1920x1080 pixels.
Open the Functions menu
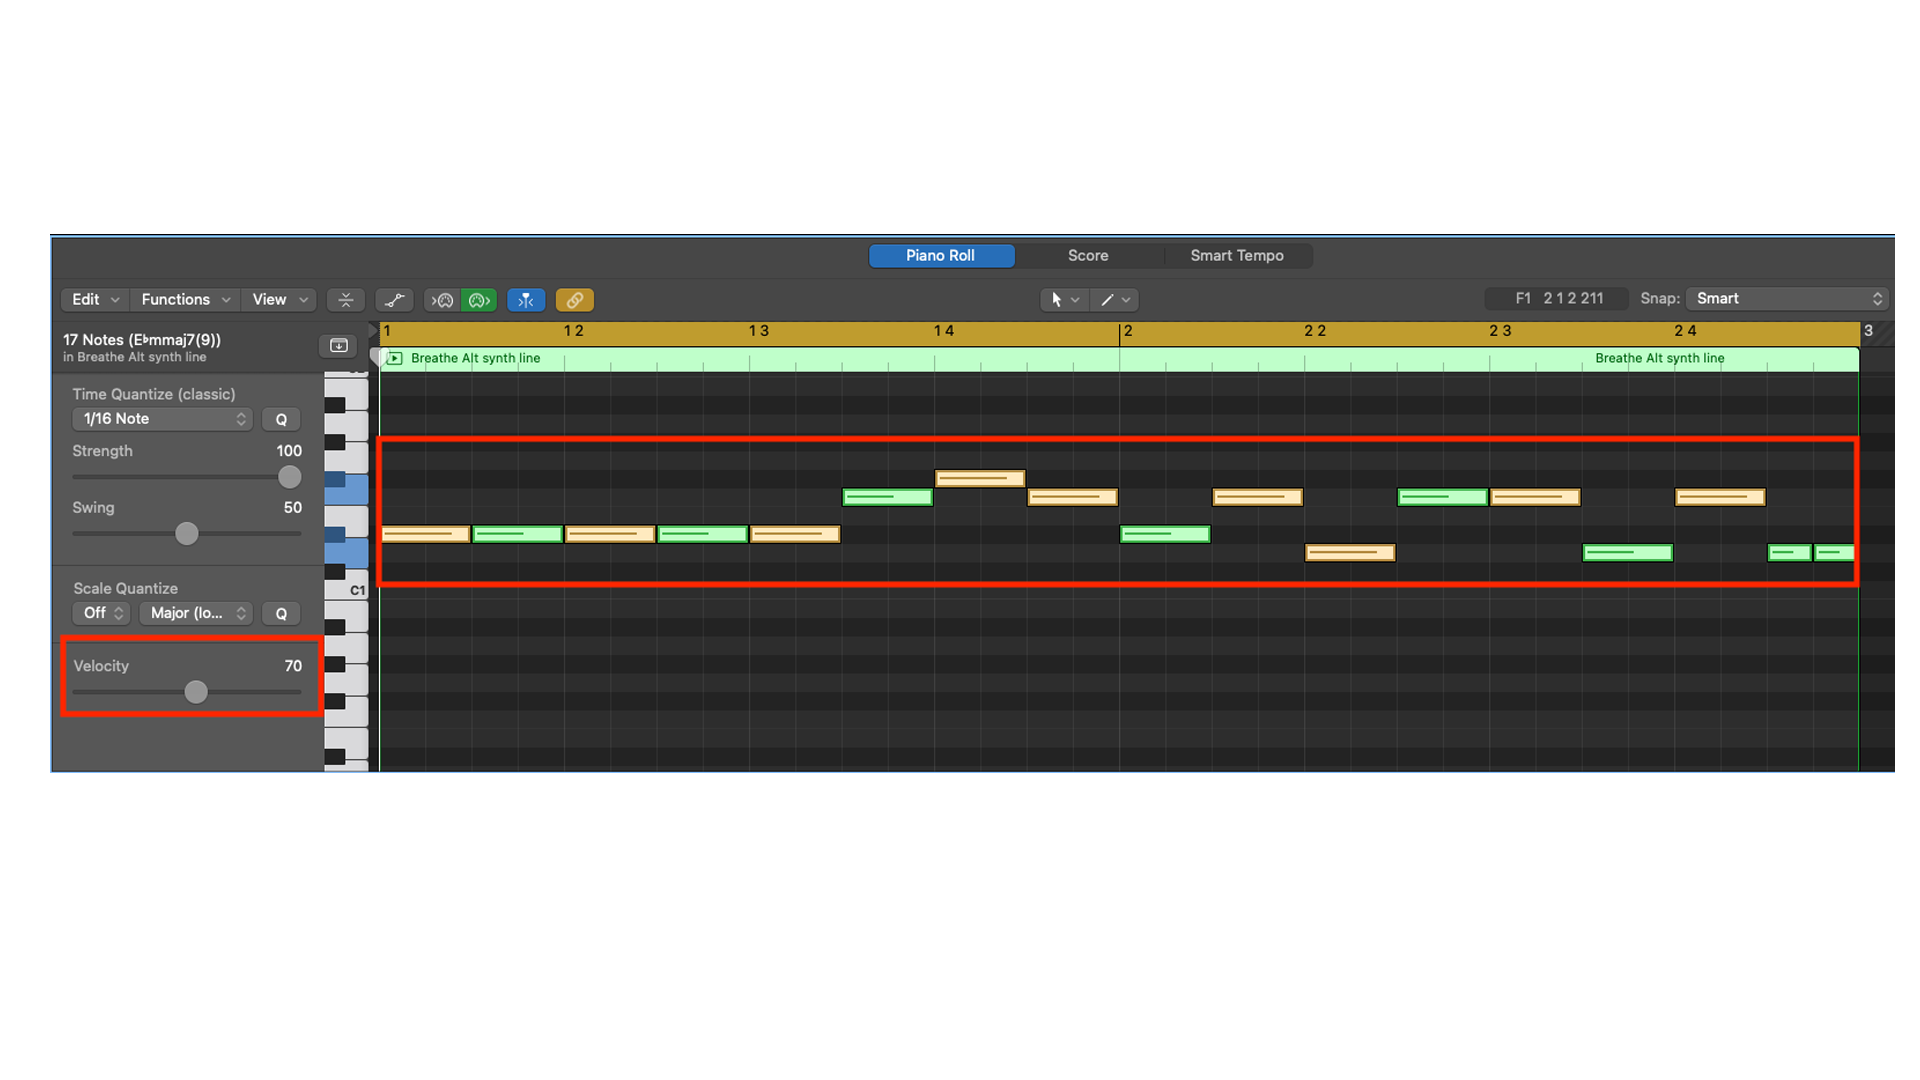coord(185,300)
